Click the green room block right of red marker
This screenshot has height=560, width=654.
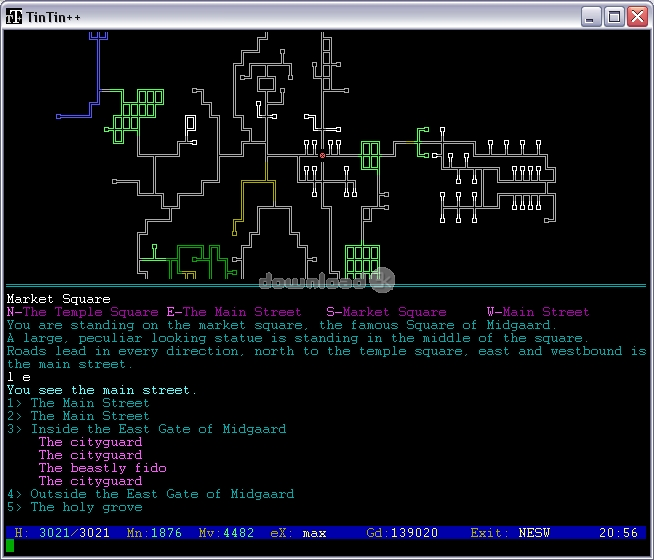tap(370, 155)
